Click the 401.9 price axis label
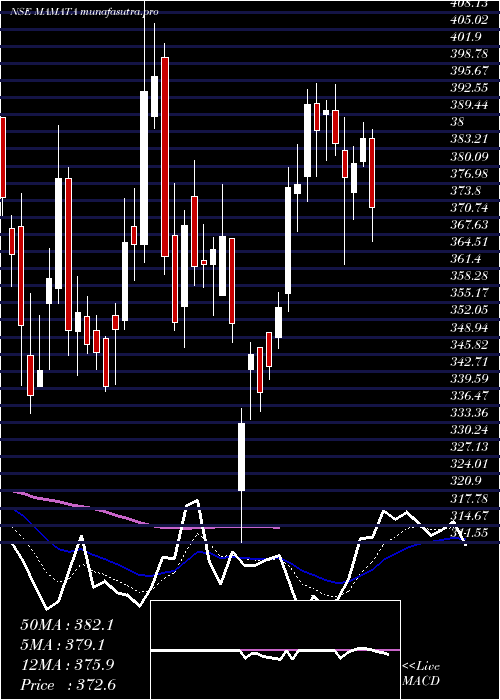This screenshot has height=700, width=500. click(x=466, y=37)
